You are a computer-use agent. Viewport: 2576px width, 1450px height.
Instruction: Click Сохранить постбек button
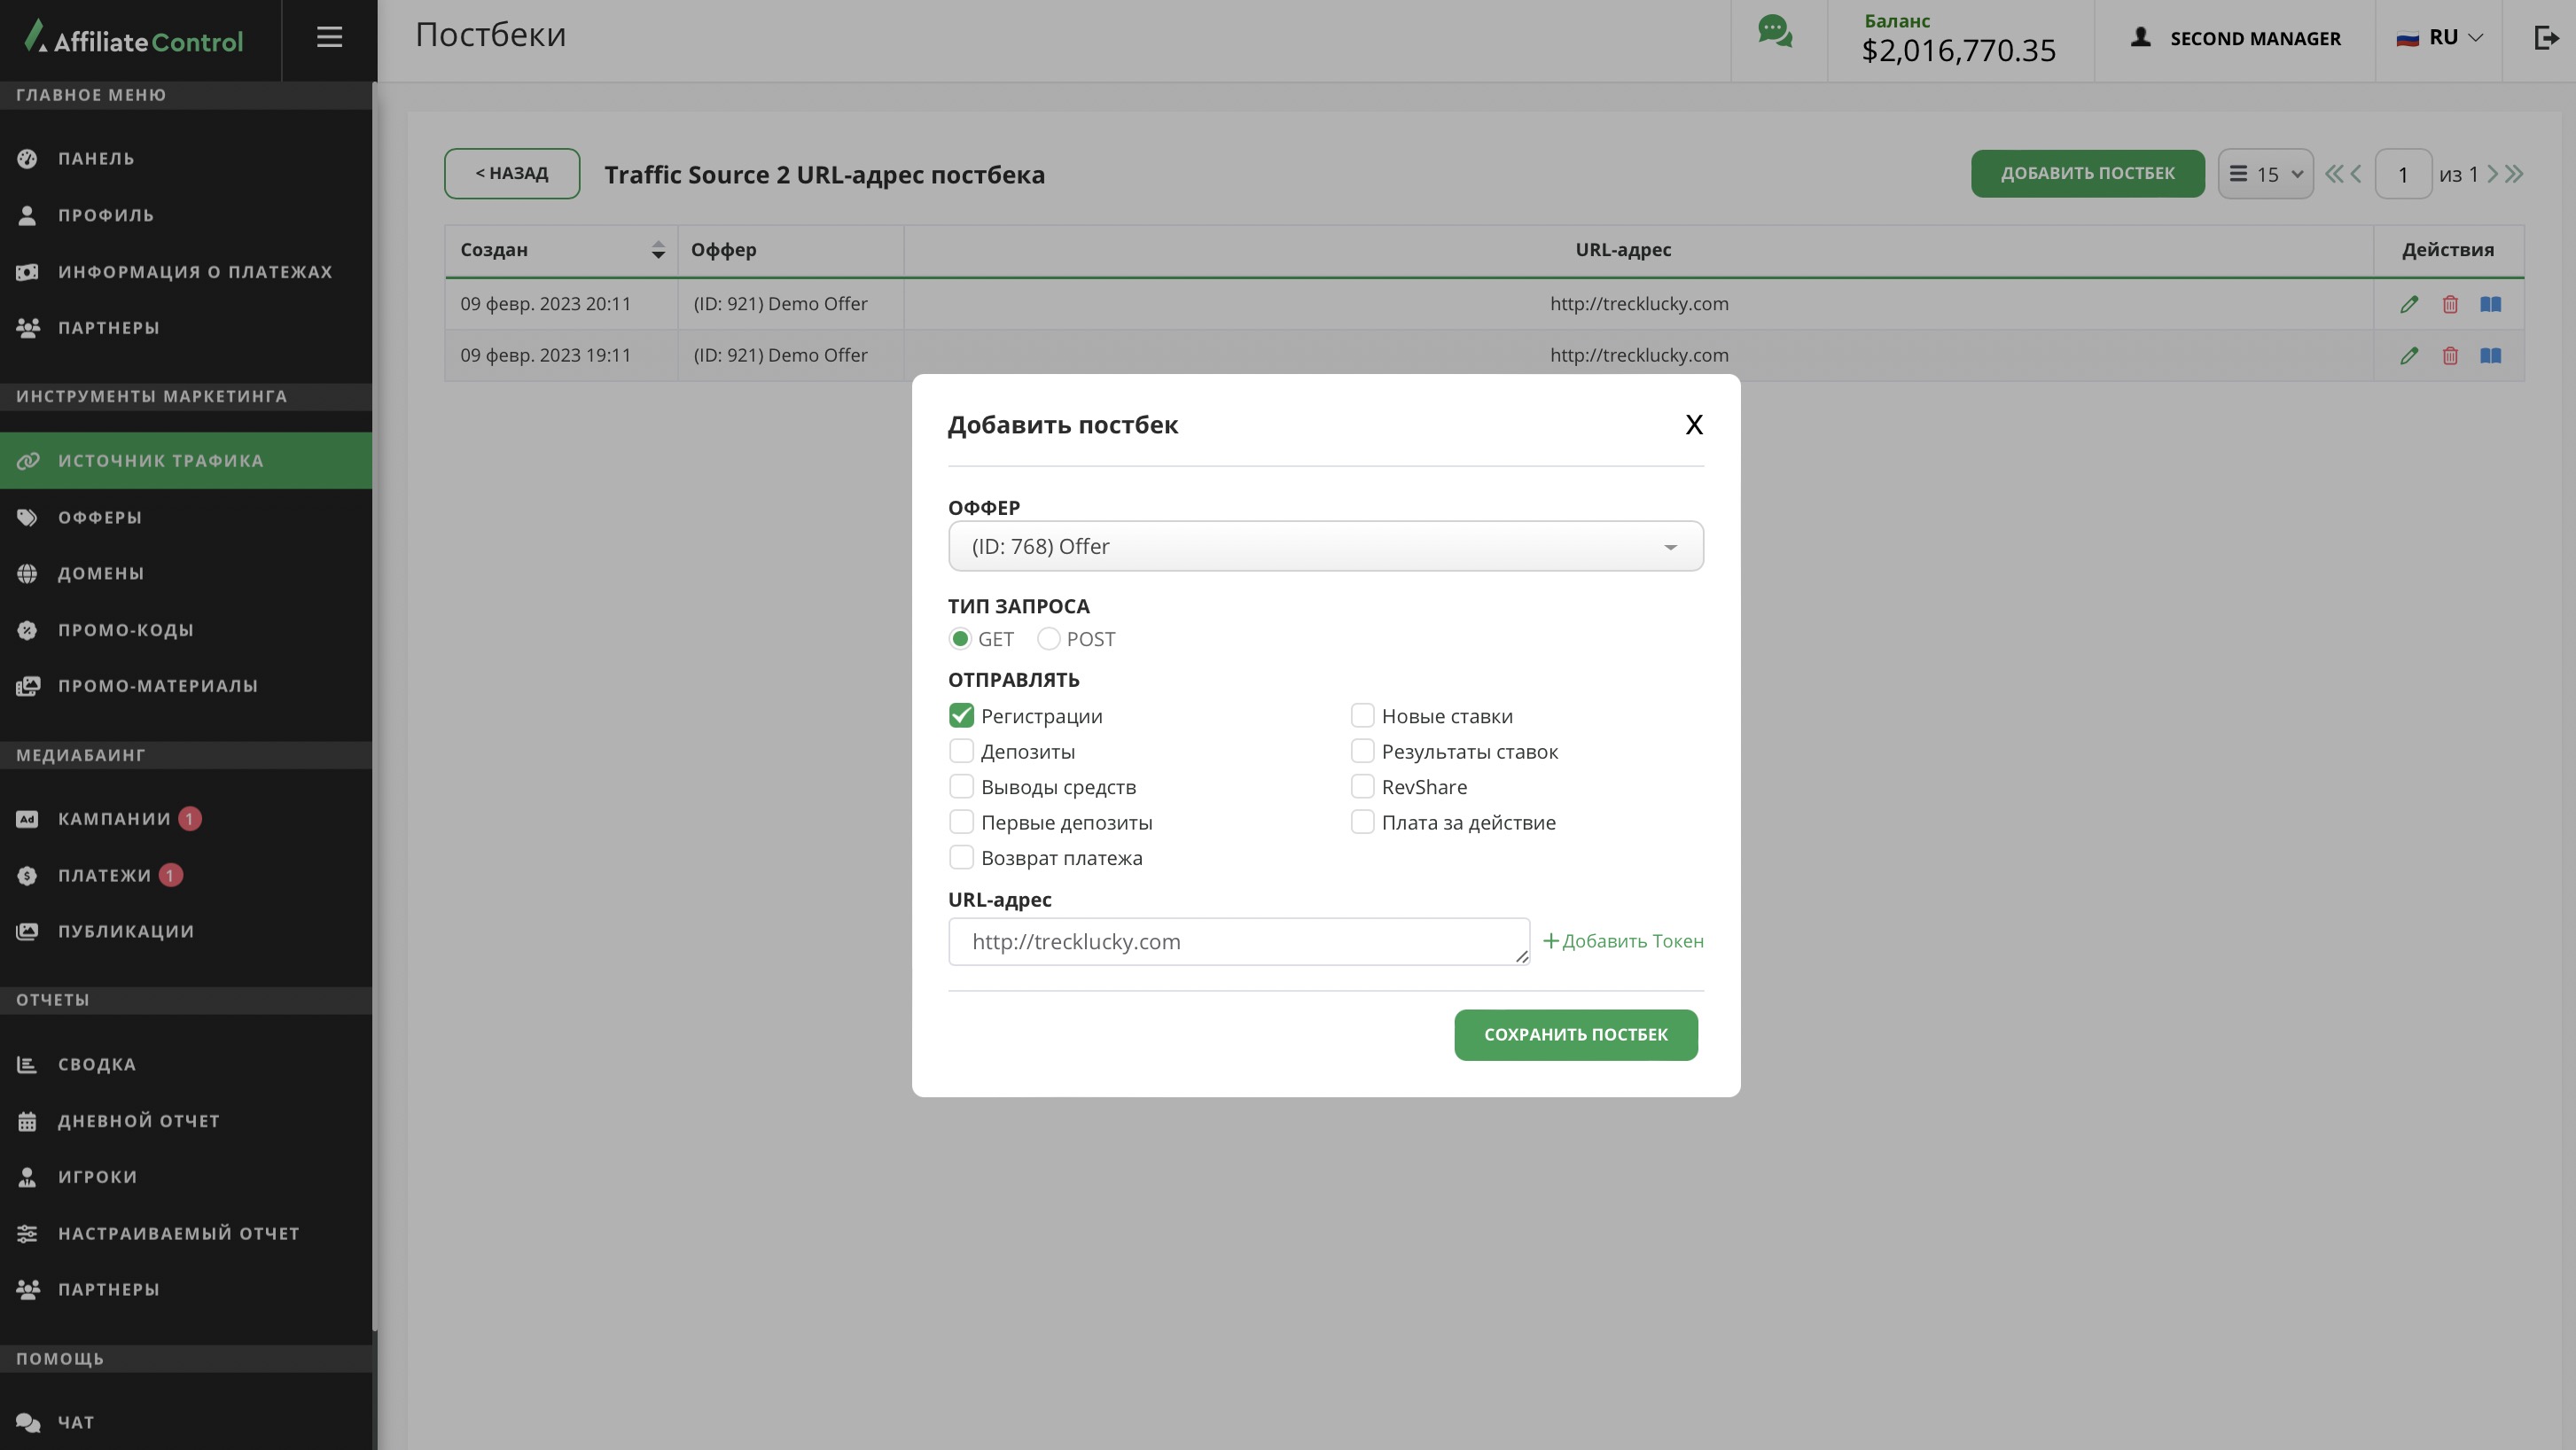[1575, 1035]
